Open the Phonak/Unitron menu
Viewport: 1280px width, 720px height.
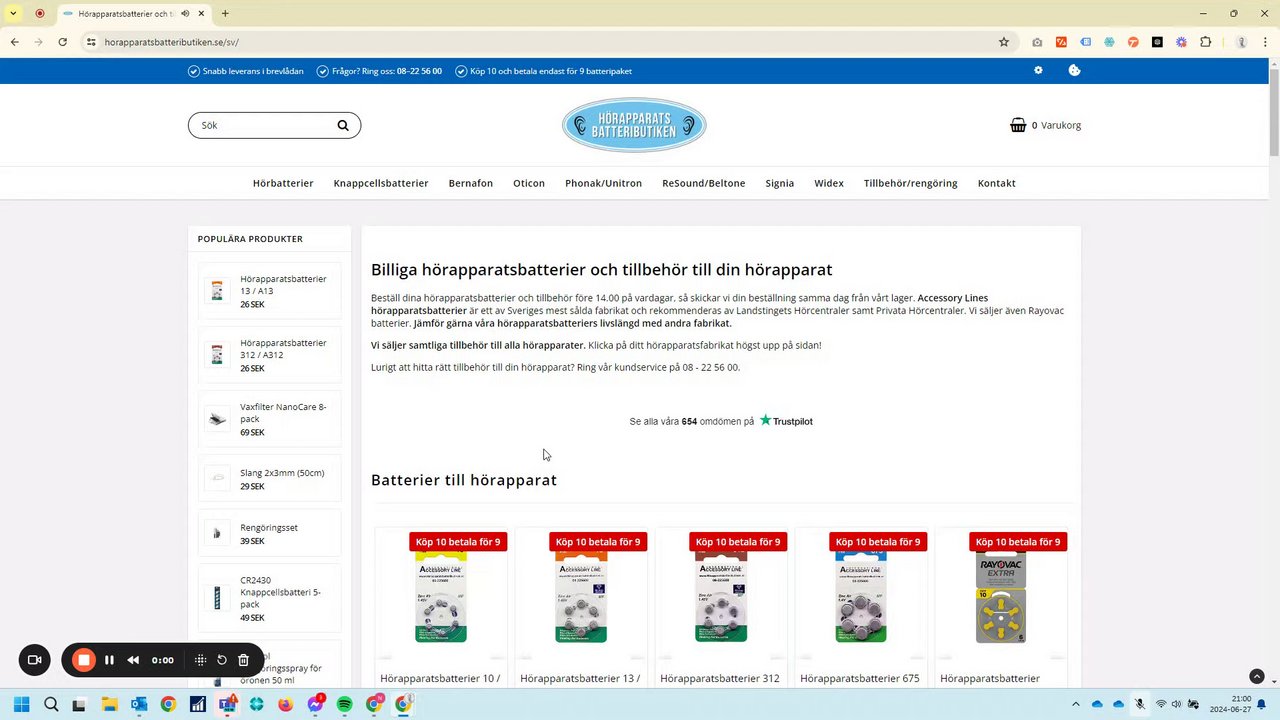(603, 183)
